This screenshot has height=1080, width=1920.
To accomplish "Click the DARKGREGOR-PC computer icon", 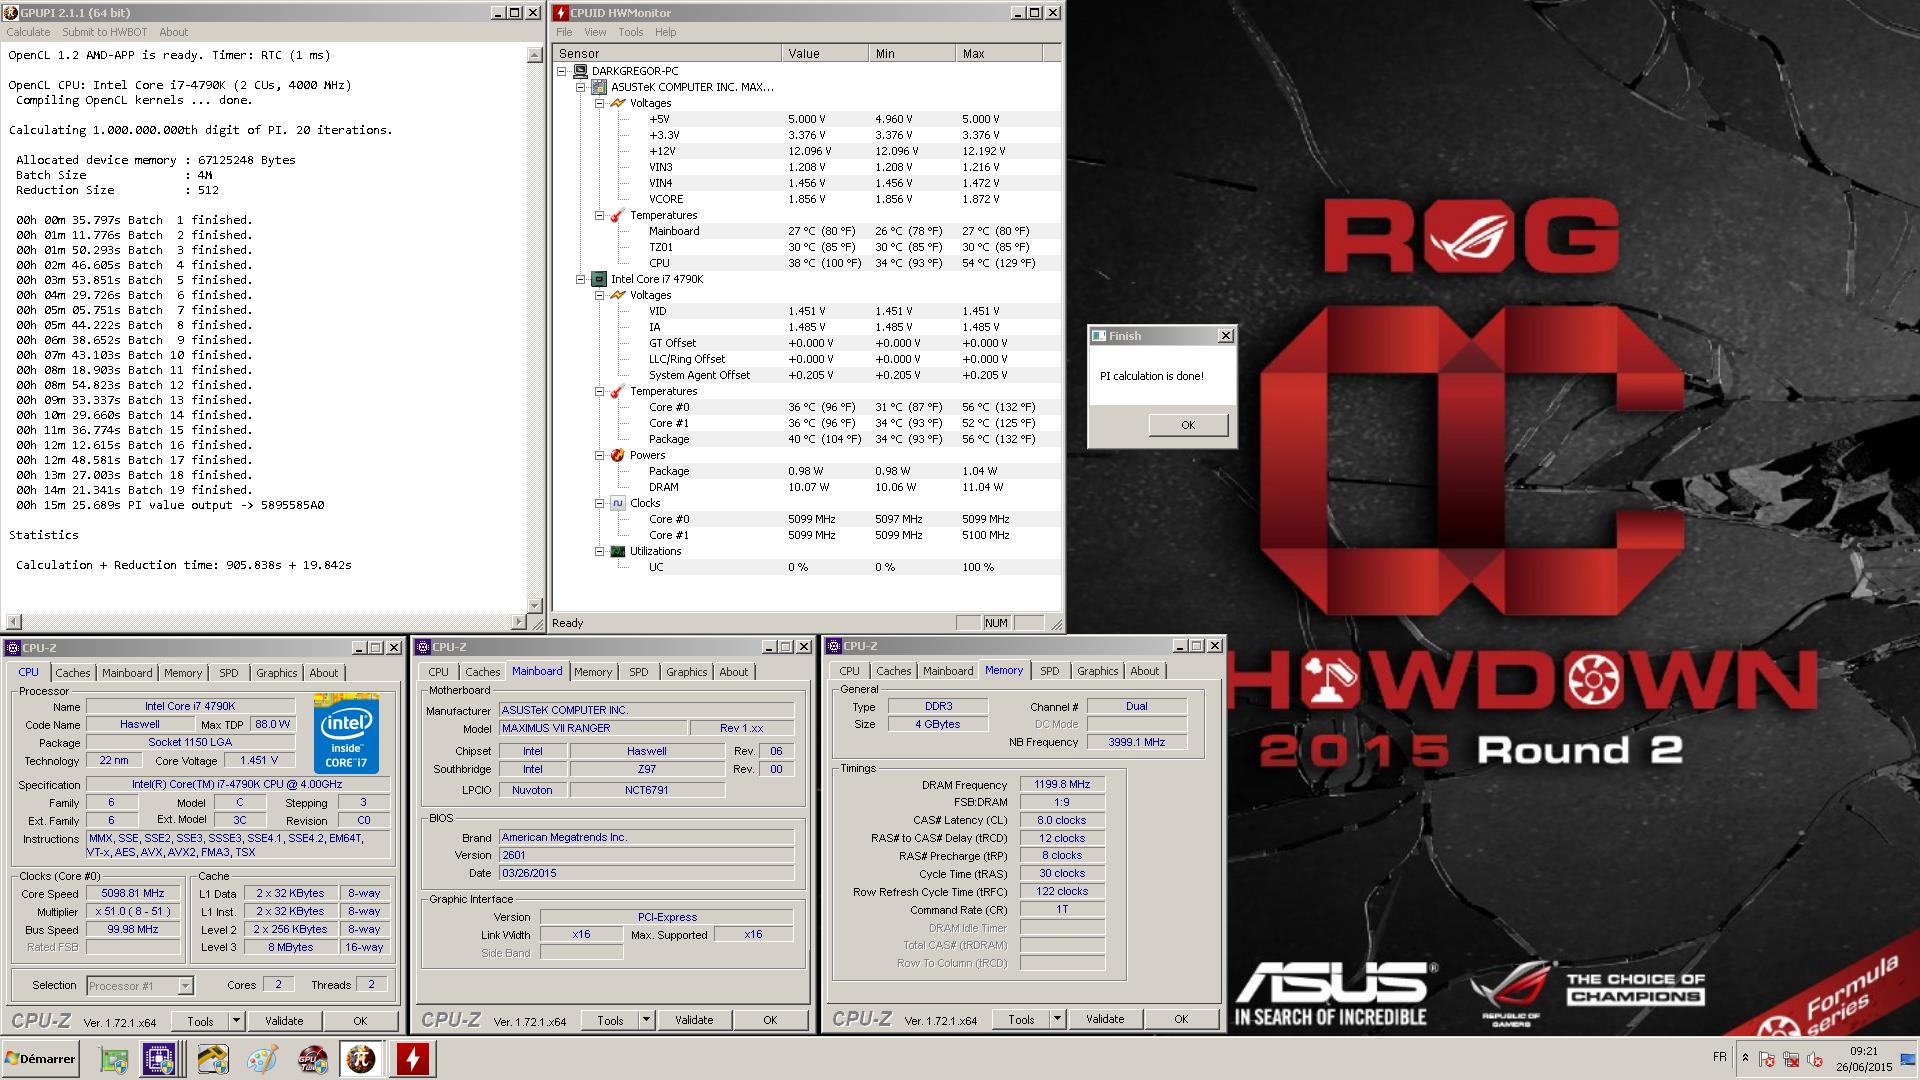I will pyautogui.click(x=579, y=71).
